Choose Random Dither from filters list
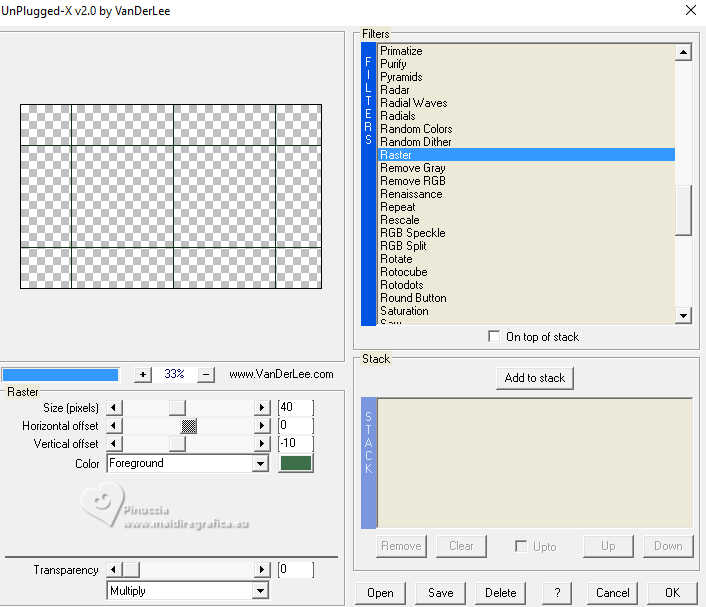This screenshot has height=607, width=706. click(x=415, y=142)
